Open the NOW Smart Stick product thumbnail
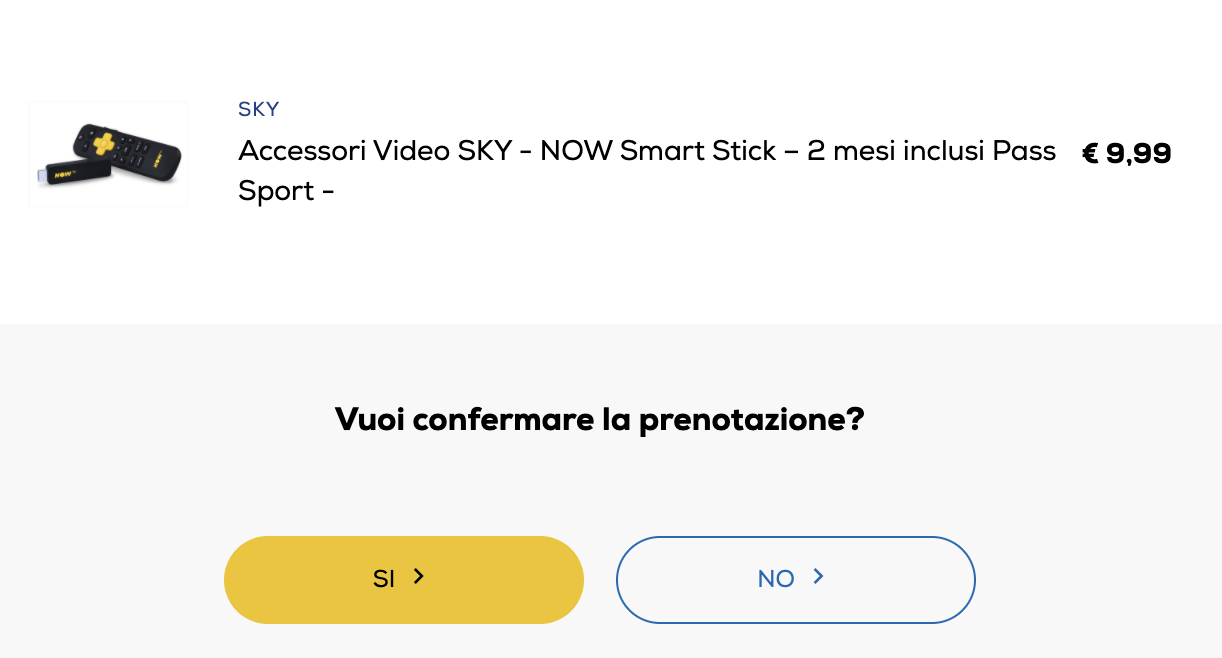1222x658 pixels. (108, 154)
